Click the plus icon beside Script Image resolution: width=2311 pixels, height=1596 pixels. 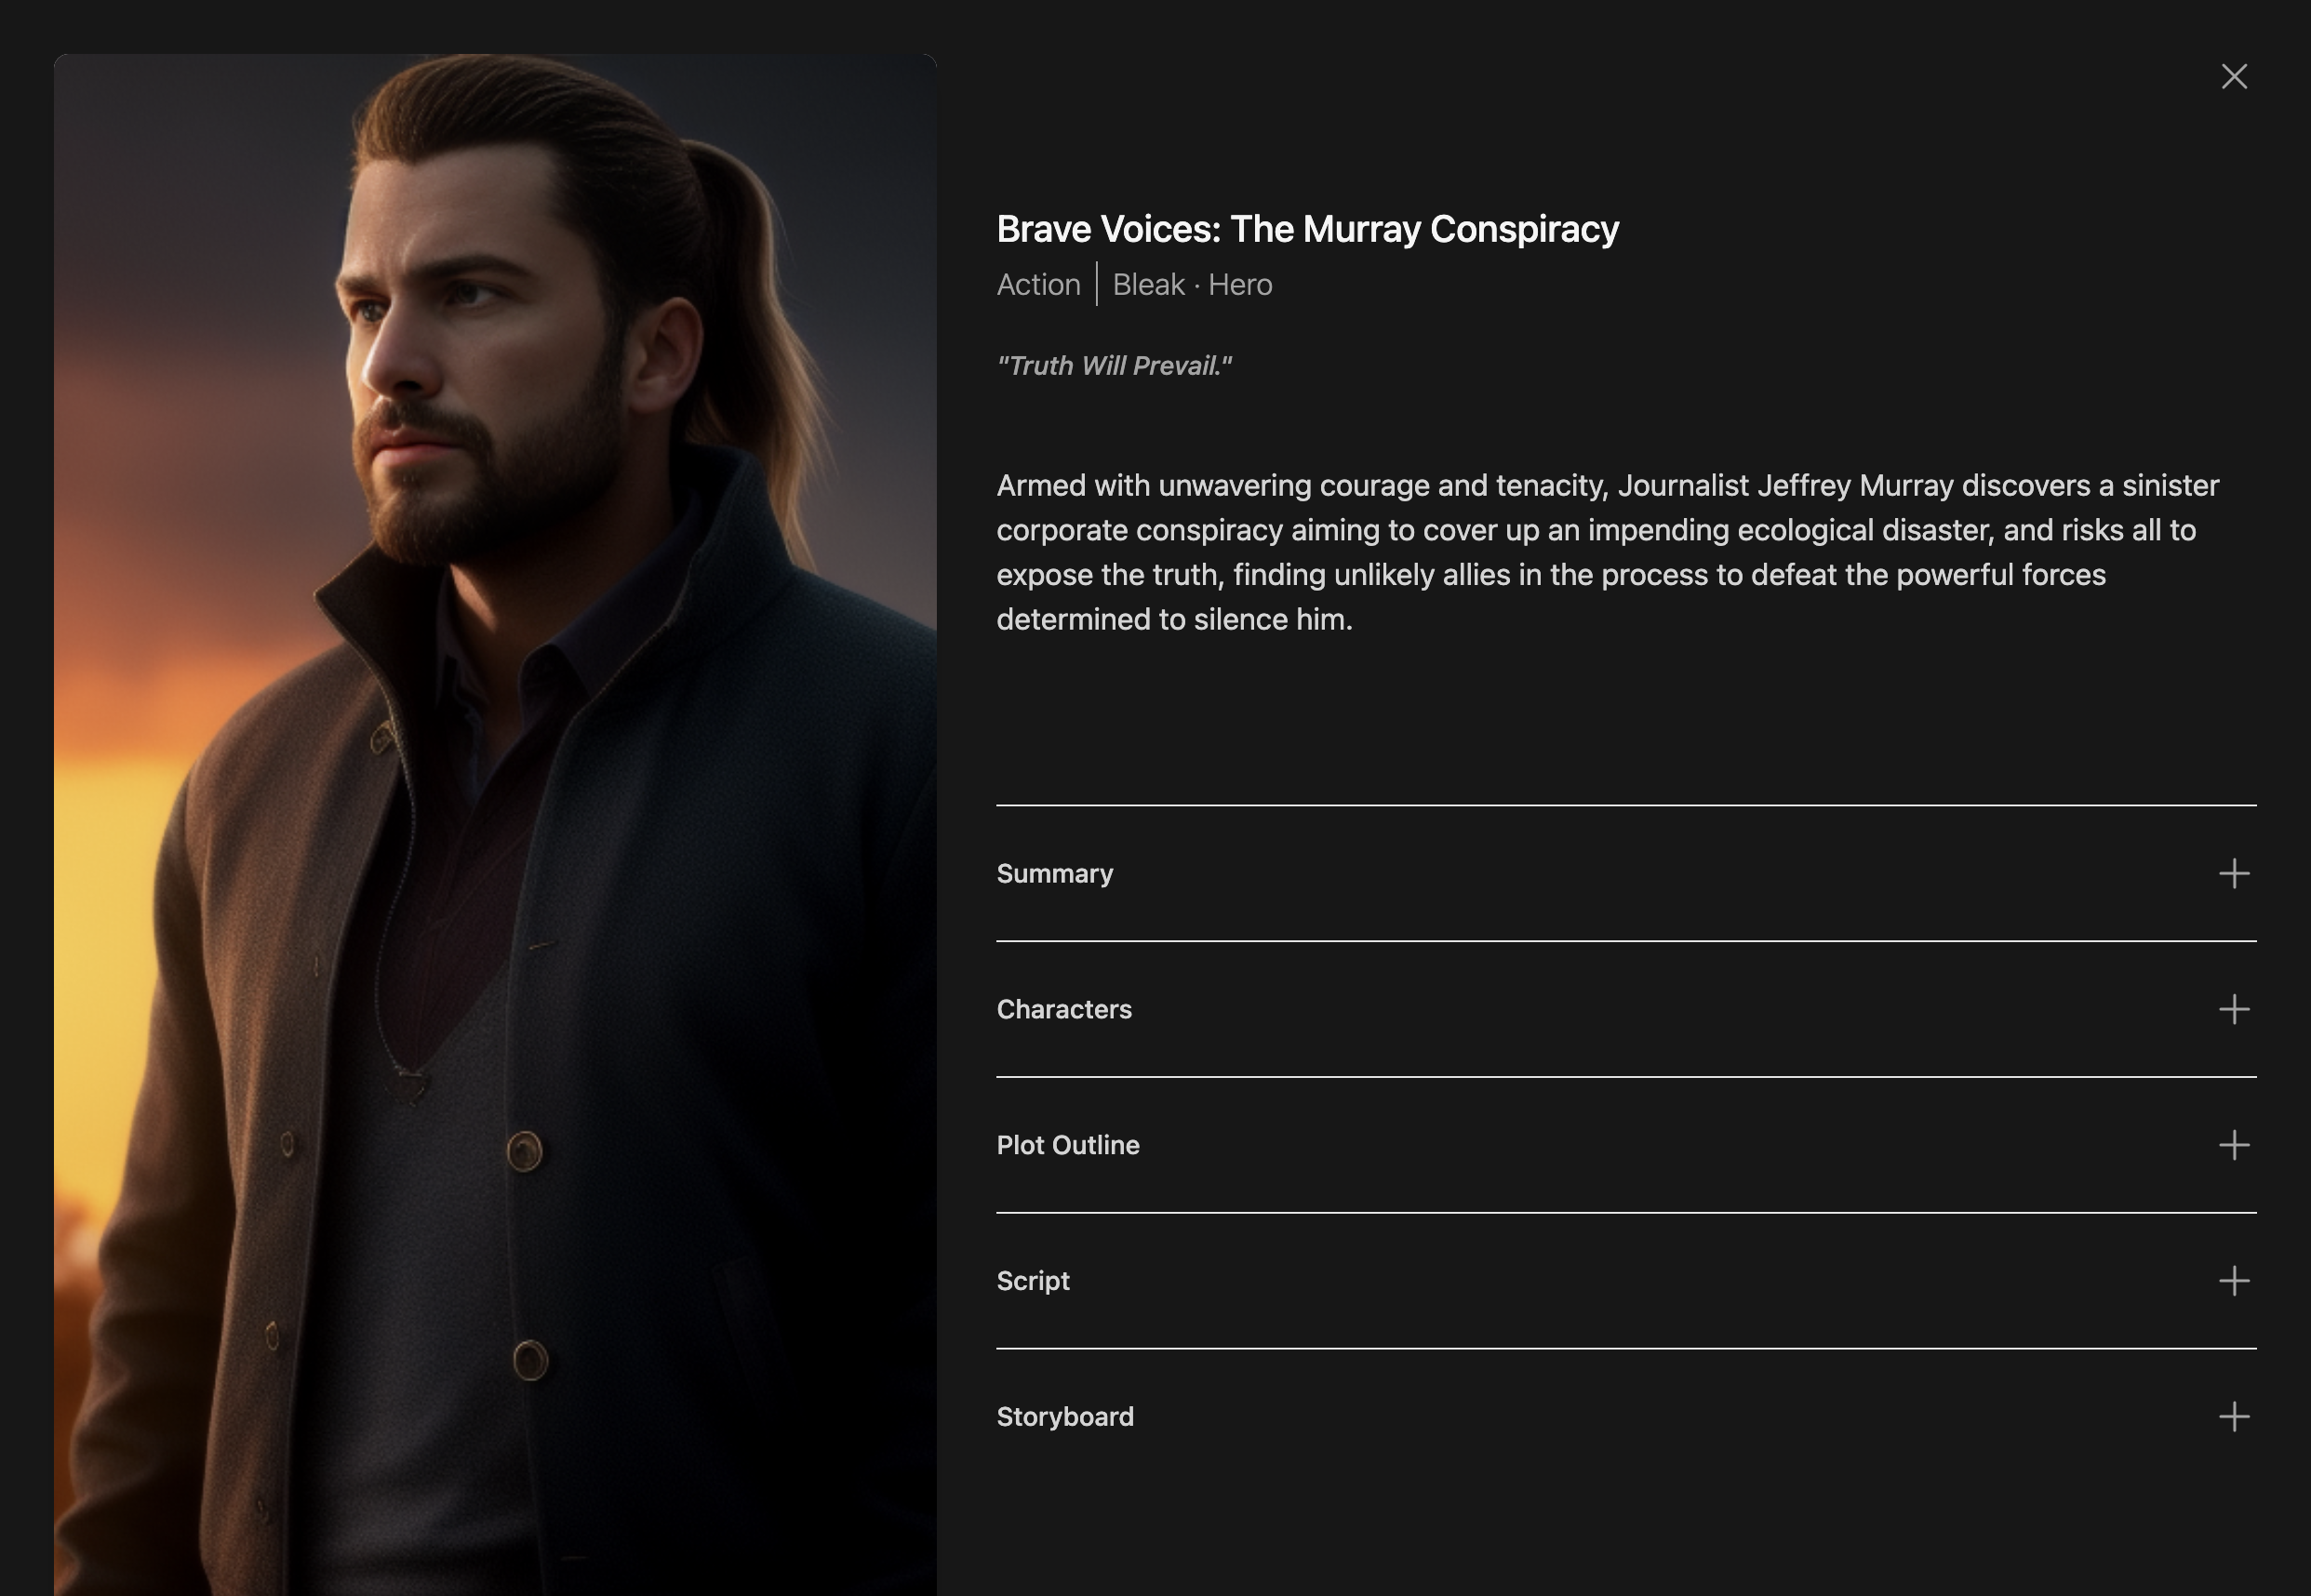click(2234, 1281)
